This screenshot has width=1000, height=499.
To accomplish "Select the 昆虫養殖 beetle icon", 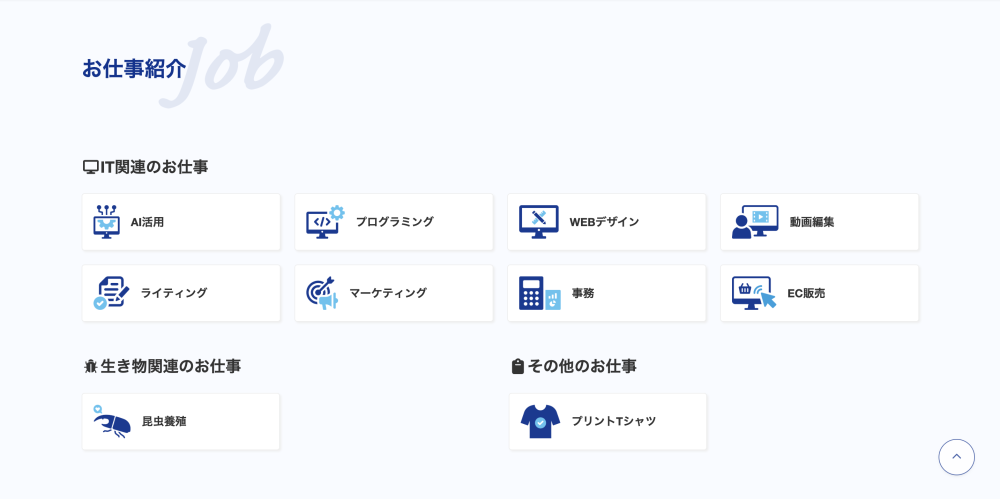I will pos(111,422).
